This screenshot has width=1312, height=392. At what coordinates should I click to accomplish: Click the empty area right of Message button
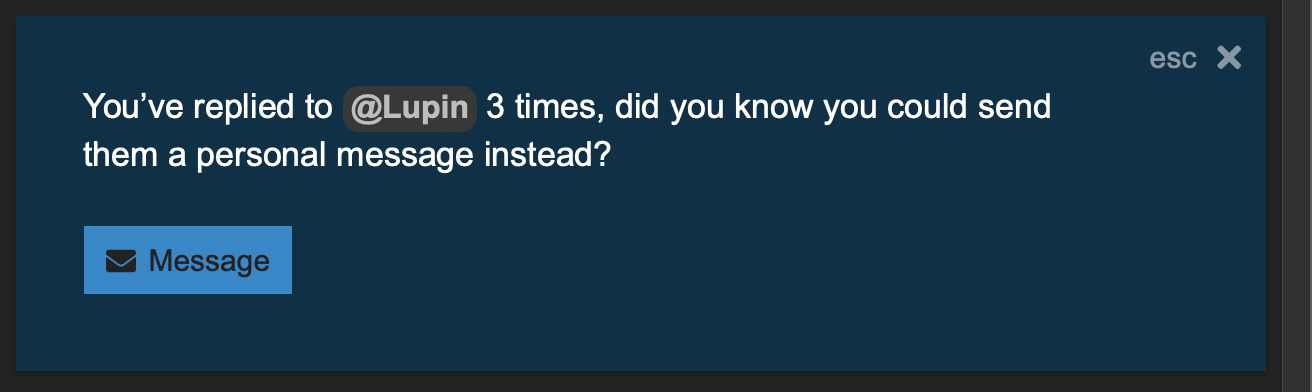(x=700, y=260)
